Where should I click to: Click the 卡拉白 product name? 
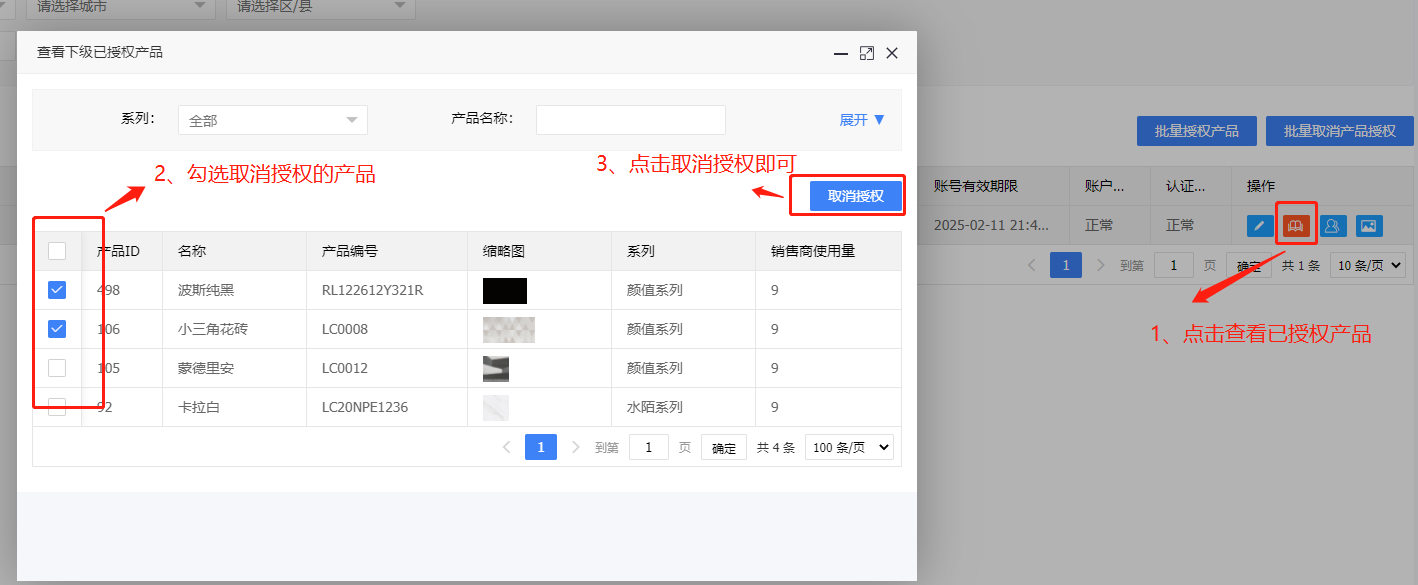click(x=199, y=407)
